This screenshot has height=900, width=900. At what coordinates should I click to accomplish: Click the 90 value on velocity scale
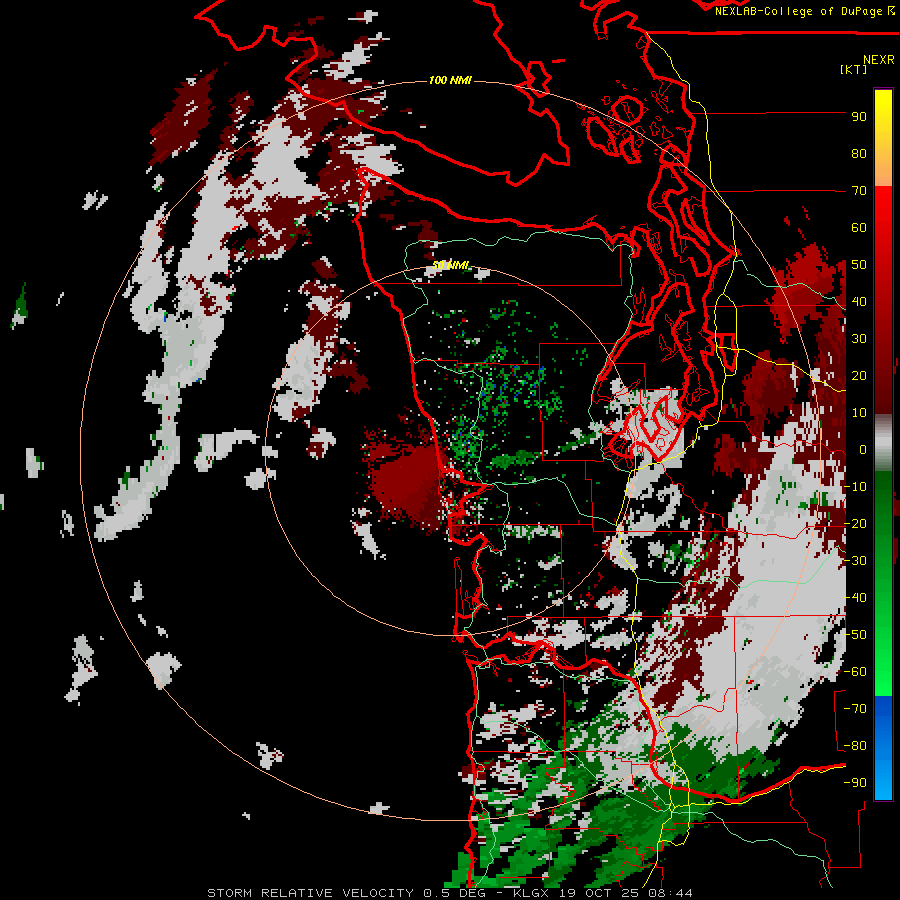[x=859, y=117]
